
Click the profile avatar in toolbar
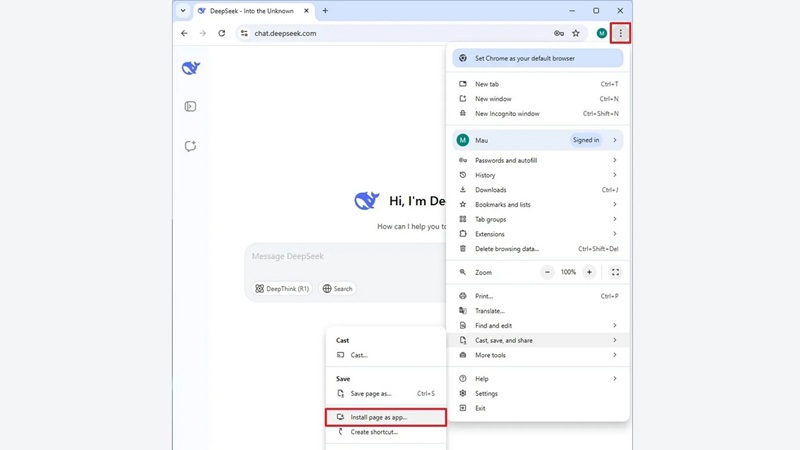tap(601, 33)
